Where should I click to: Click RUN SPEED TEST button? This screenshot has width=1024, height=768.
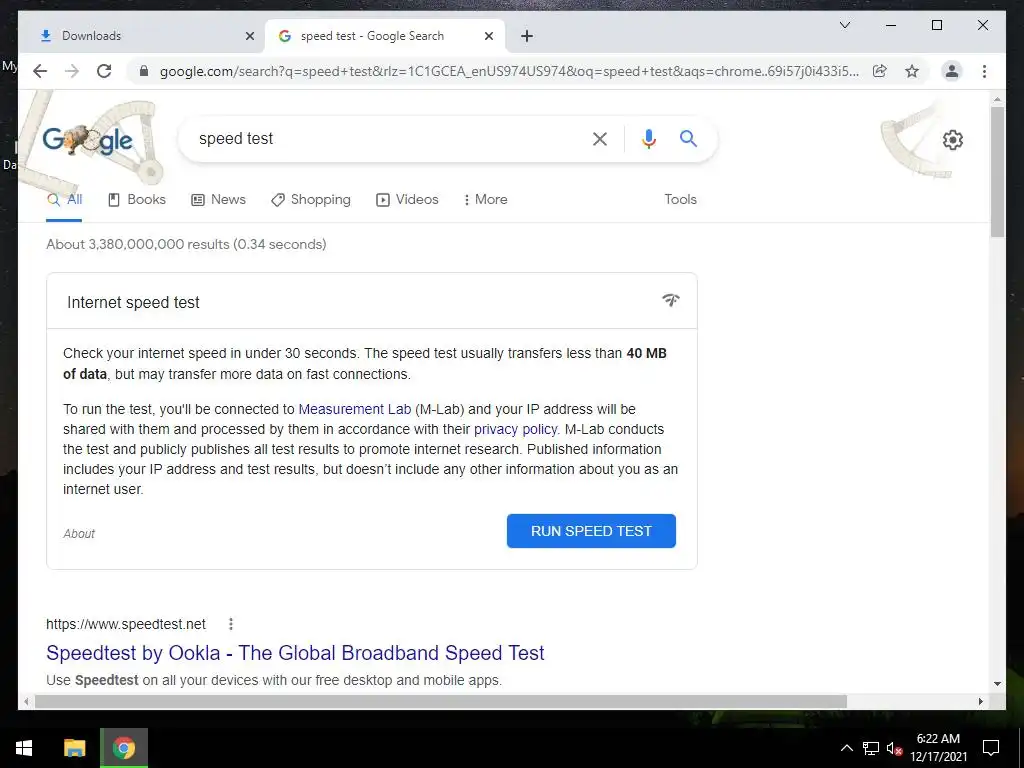591,531
